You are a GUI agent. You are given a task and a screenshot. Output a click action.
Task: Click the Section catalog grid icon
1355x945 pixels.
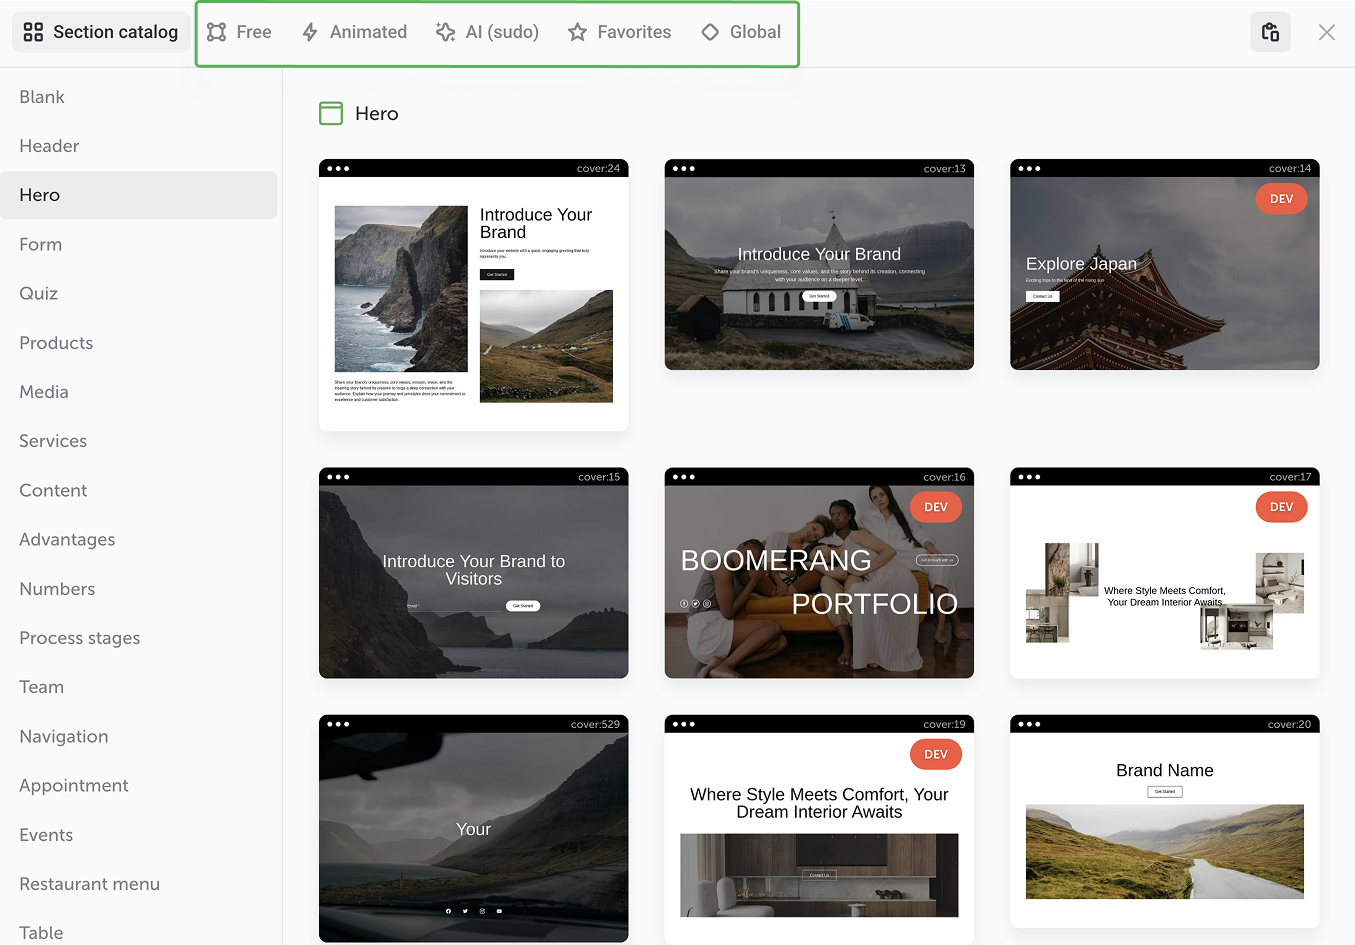(33, 32)
